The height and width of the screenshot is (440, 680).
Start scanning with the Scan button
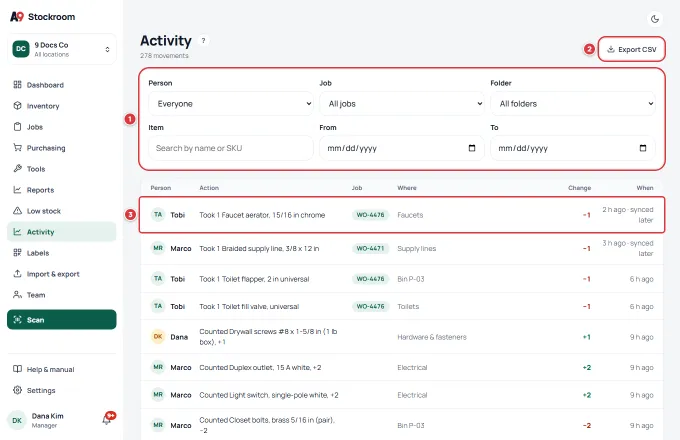(62, 319)
